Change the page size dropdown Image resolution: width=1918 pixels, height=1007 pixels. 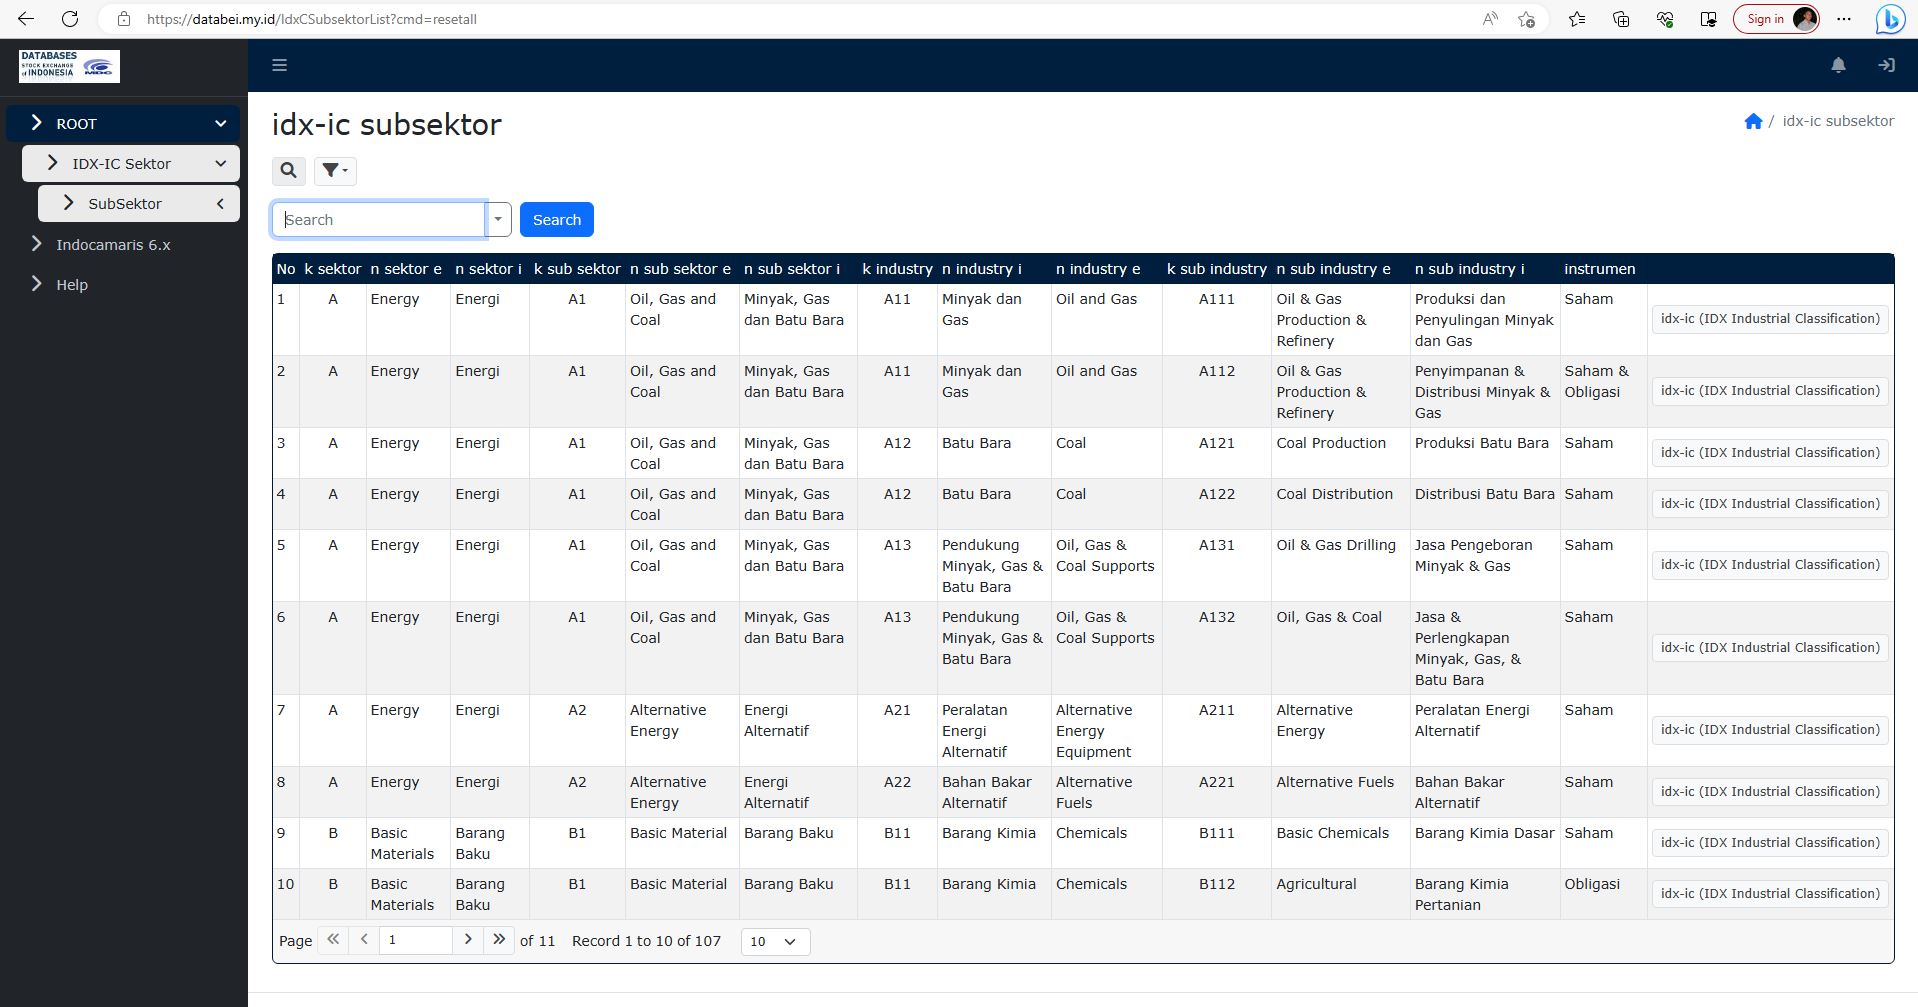point(775,941)
